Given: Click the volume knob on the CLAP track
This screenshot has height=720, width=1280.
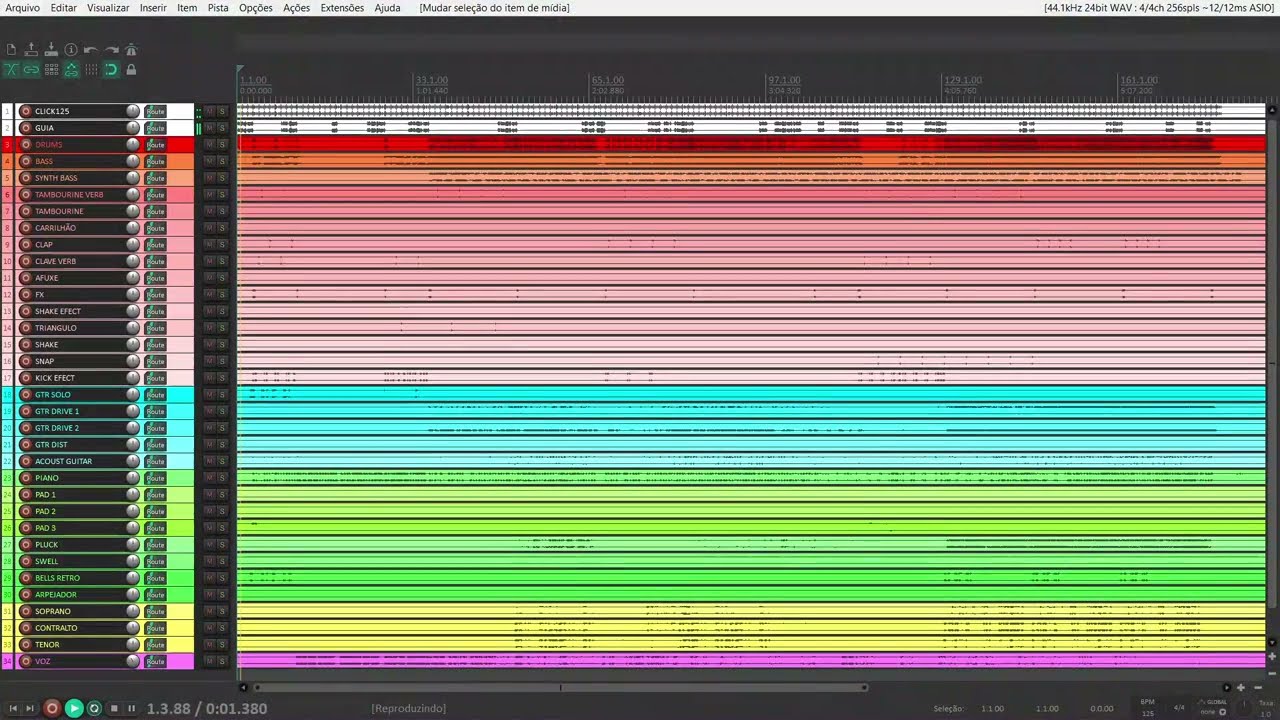Looking at the screenshot, I should (133, 245).
